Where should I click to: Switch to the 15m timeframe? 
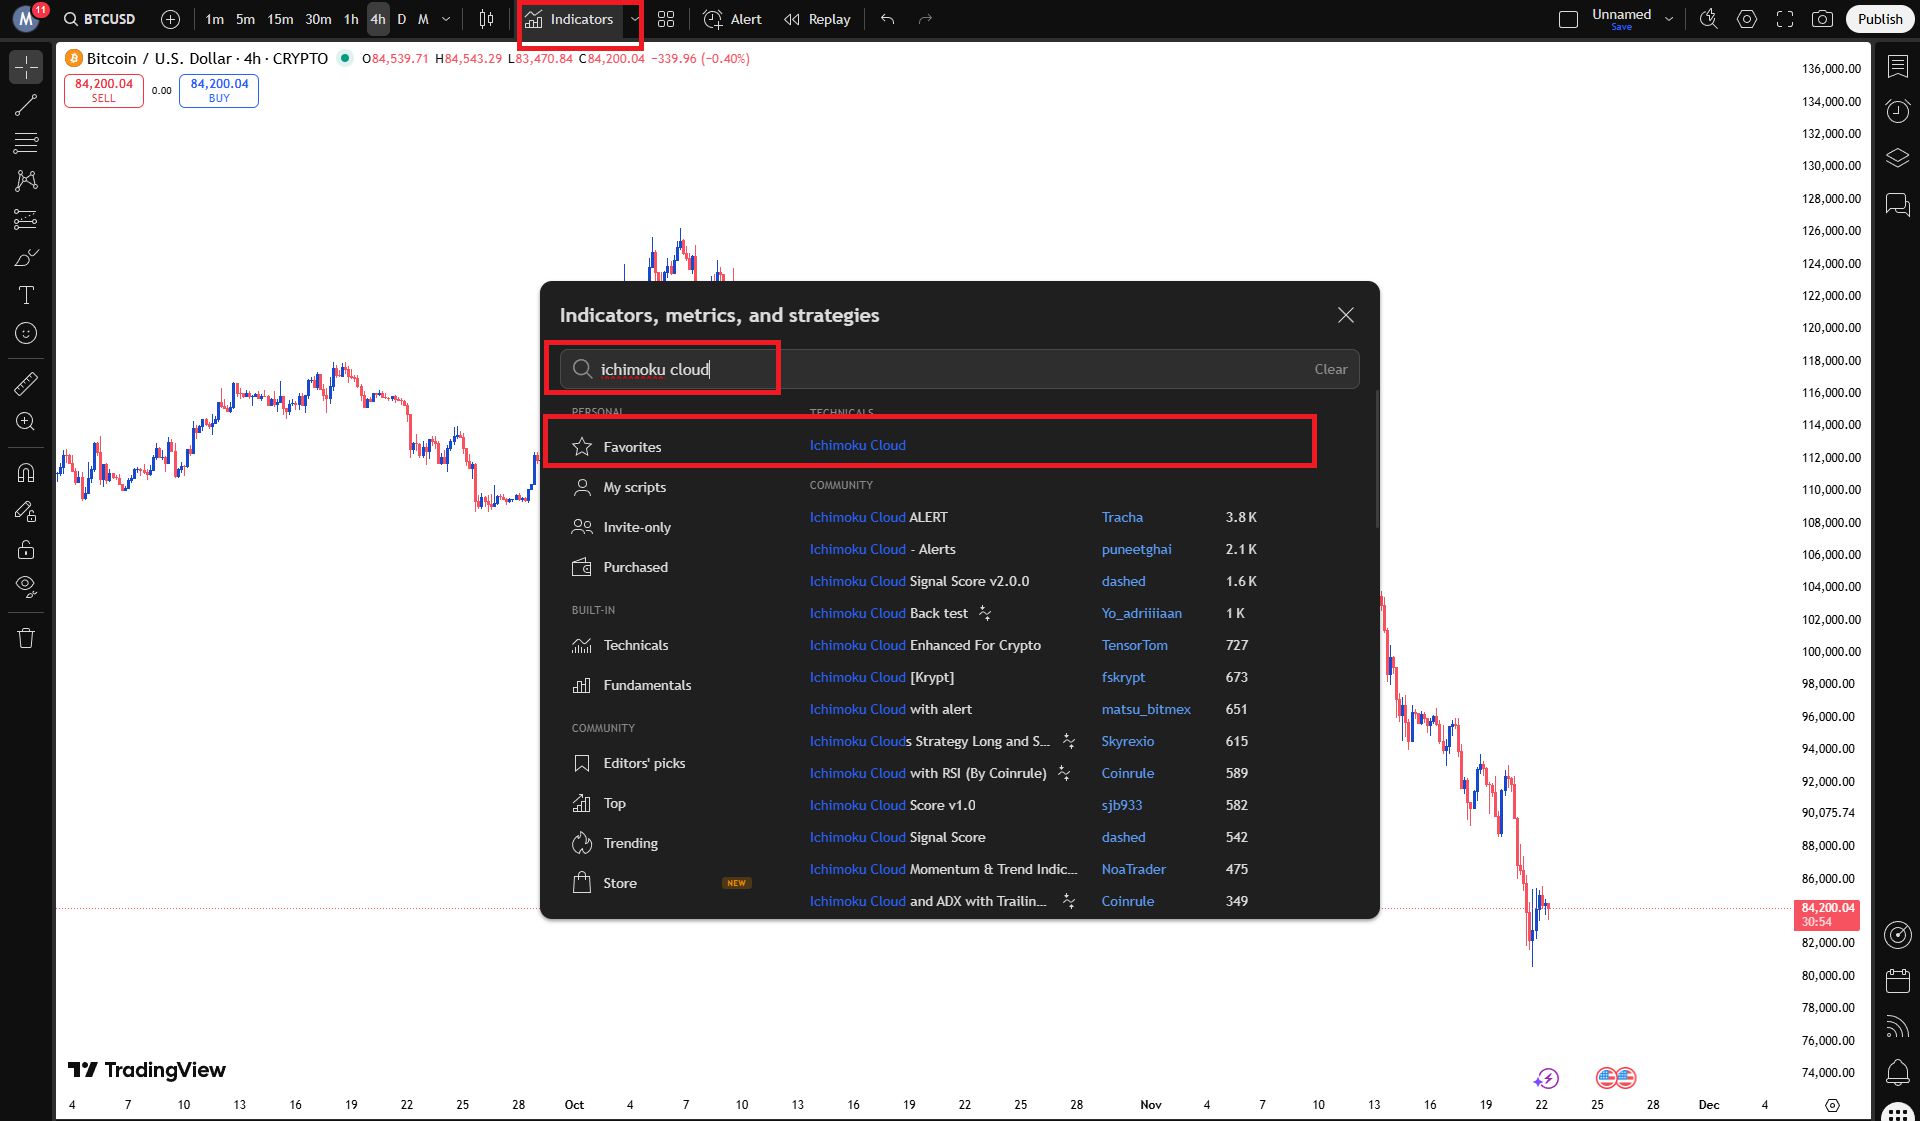click(x=280, y=19)
